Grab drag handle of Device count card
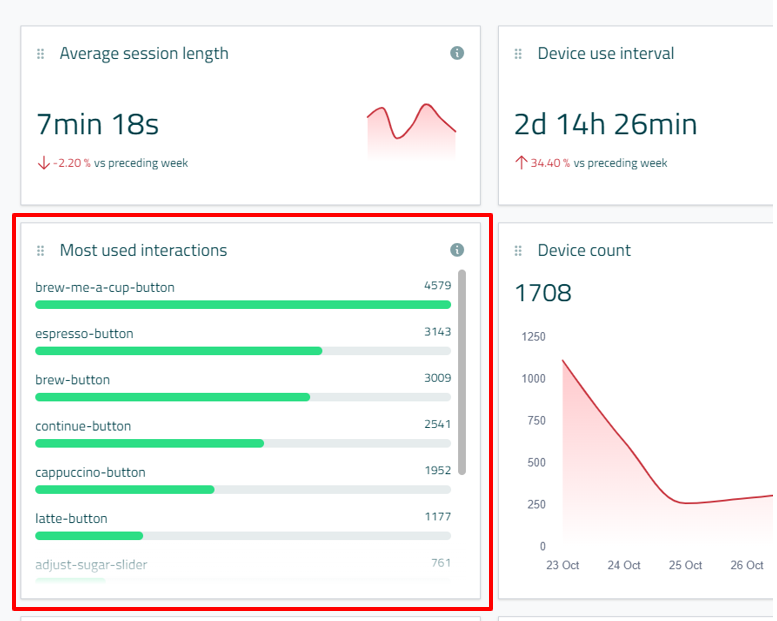This screenshot has width=777, height=621. click(x=519, y=251)
